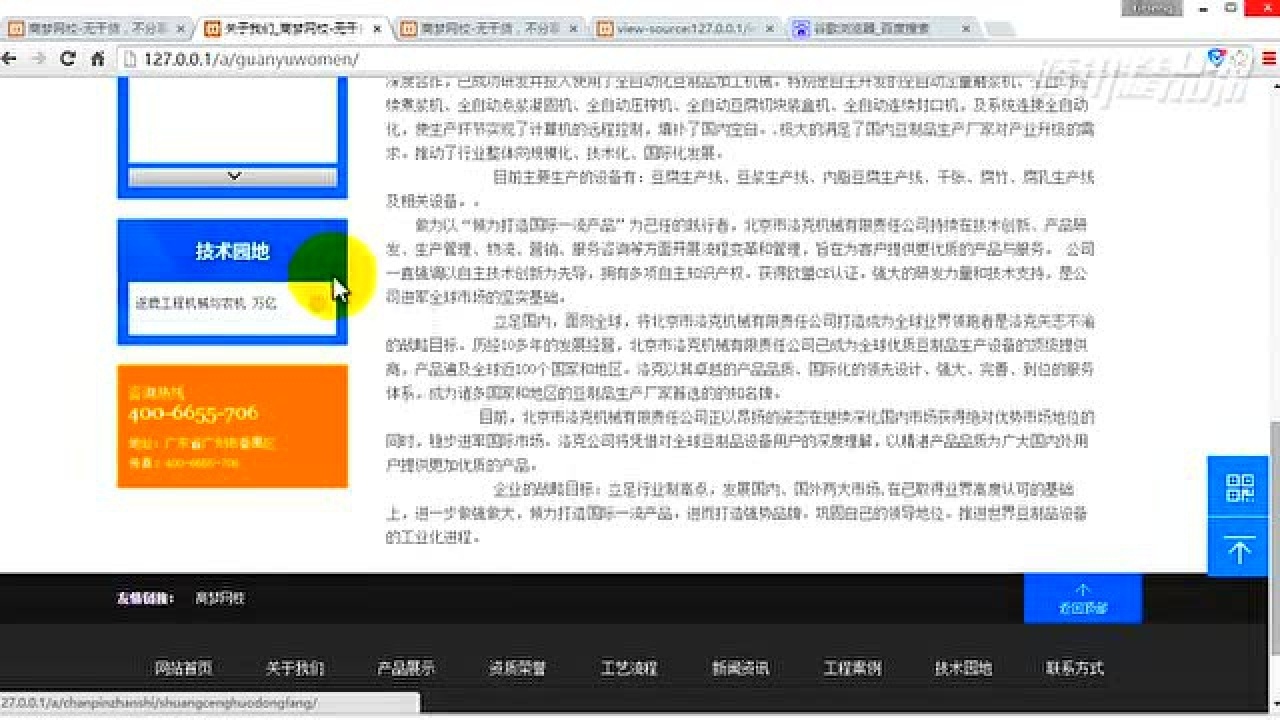
Task: Close the 谷歌浏览器_百度搜索 tab
Action: (966, 29)
